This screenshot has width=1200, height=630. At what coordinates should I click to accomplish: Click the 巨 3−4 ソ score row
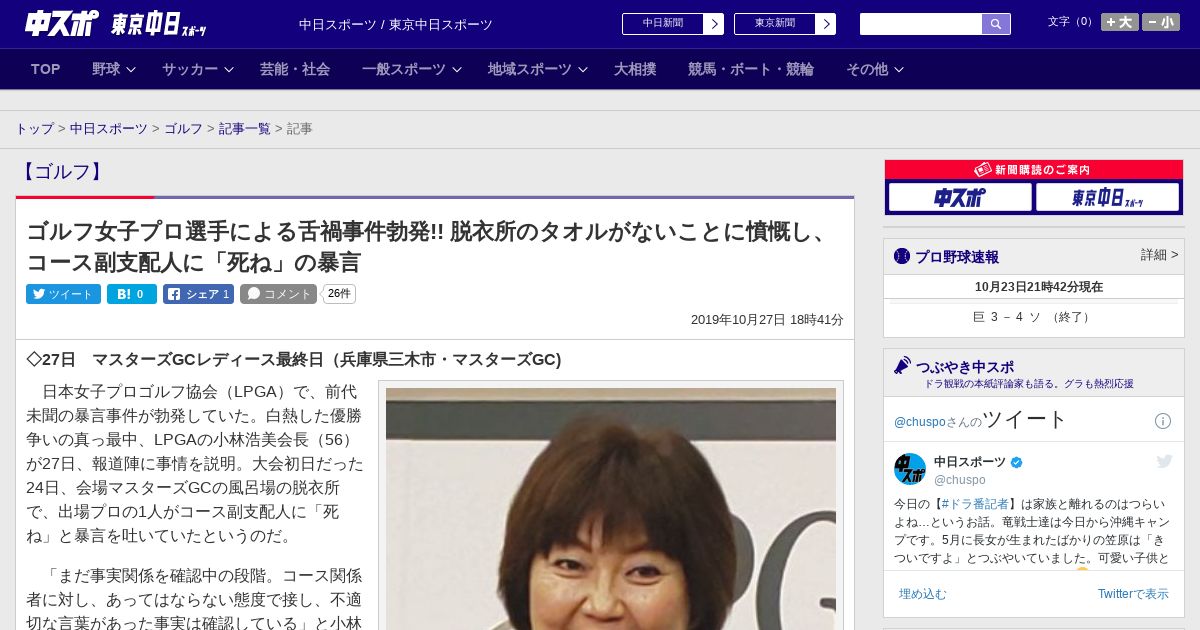(1034, 317)
